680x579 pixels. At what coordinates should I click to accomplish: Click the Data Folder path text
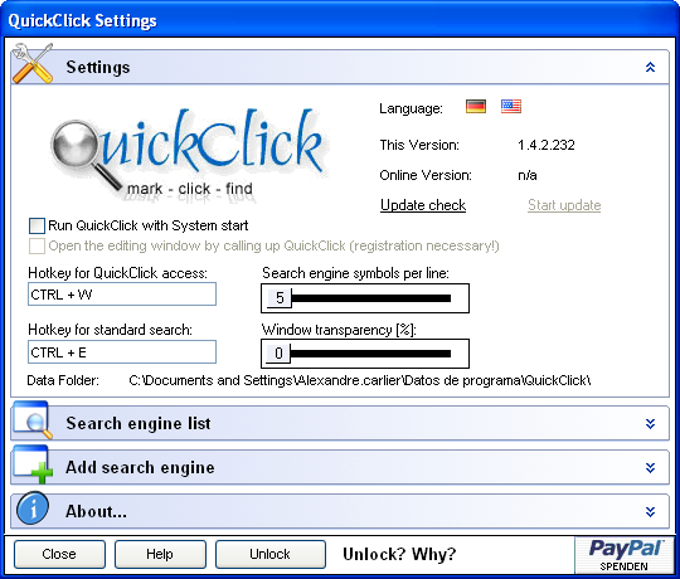point(360,381)
